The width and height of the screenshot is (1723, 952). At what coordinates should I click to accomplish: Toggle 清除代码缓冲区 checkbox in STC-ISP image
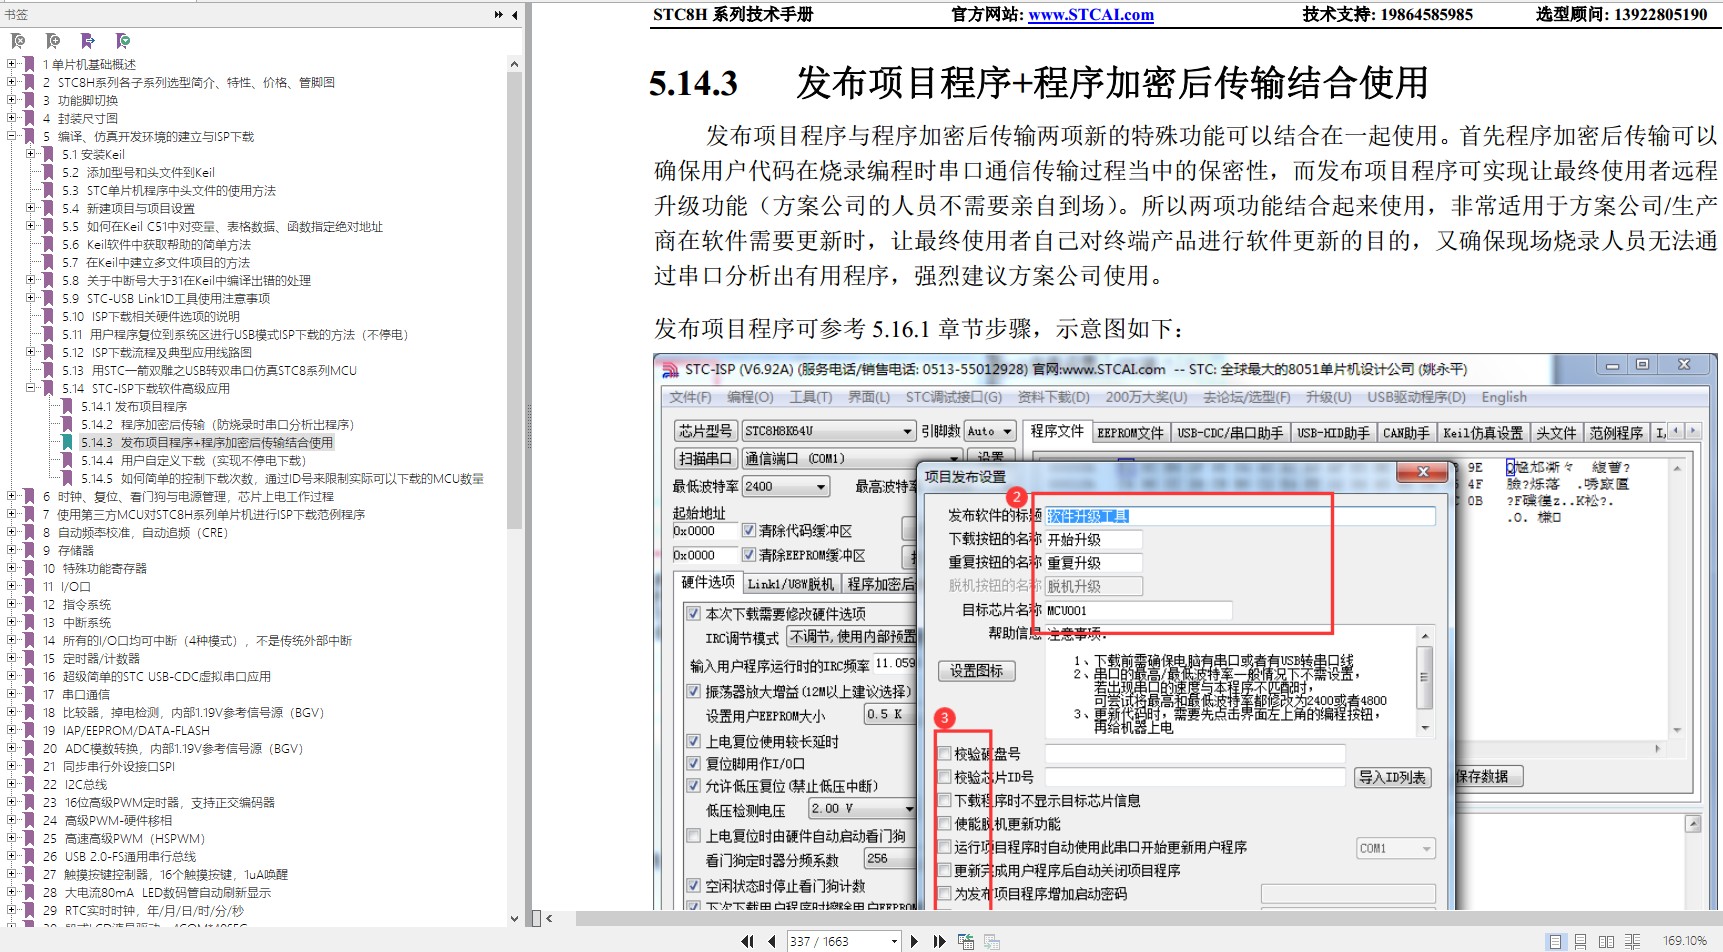coord(748,530)
